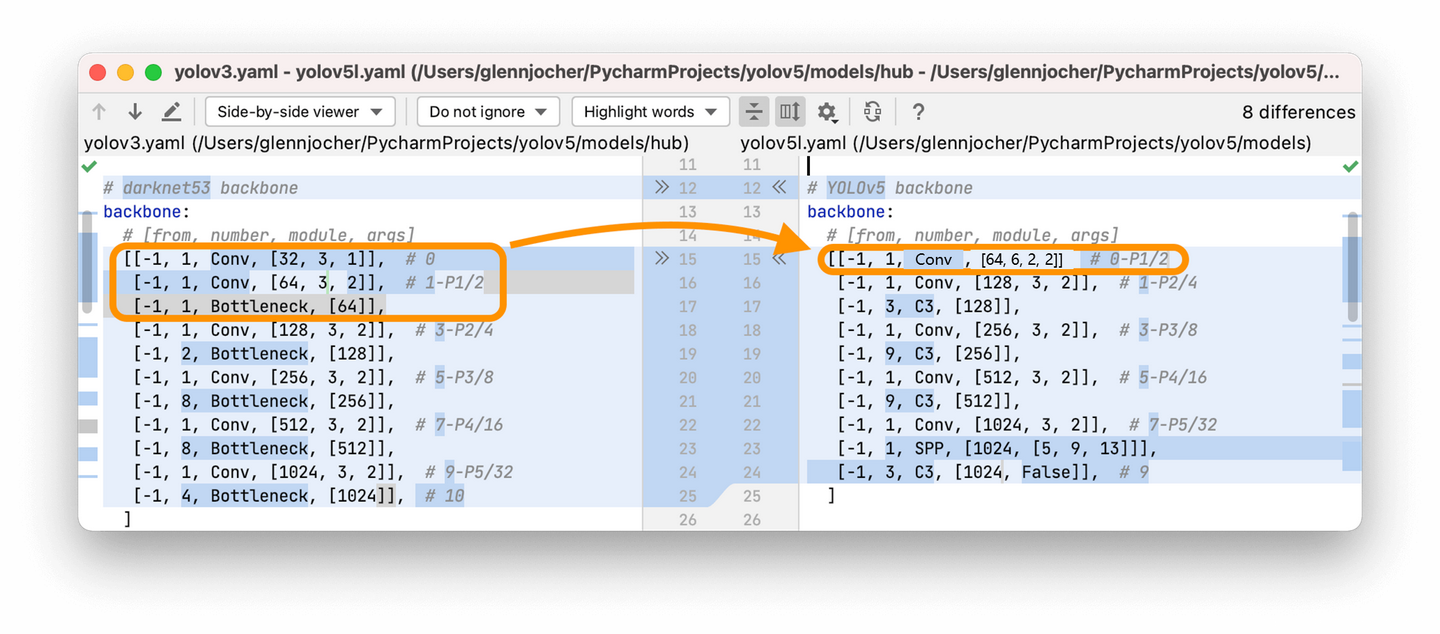
Task: Apply change right with chevron at line 12
Action: (x=660, y=186)
